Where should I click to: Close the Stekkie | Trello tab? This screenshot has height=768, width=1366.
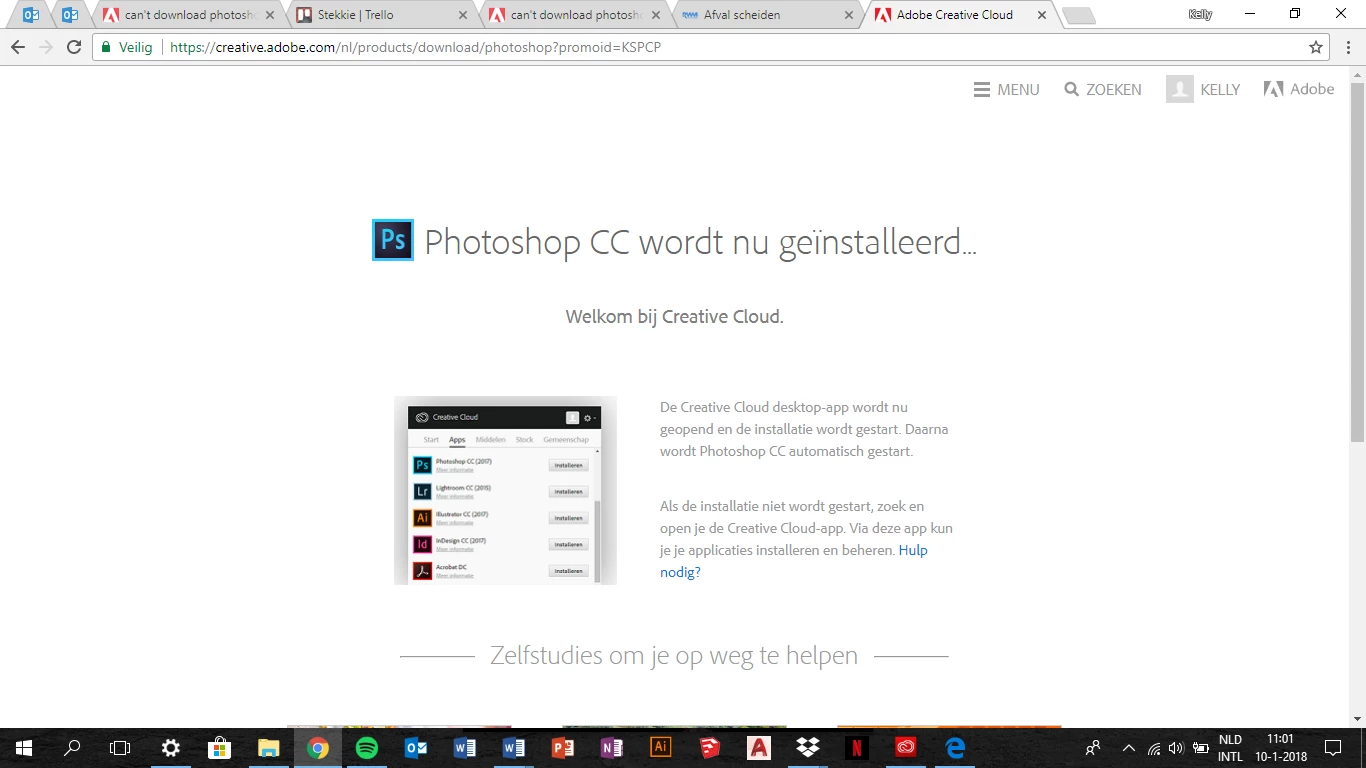[462, 15]
